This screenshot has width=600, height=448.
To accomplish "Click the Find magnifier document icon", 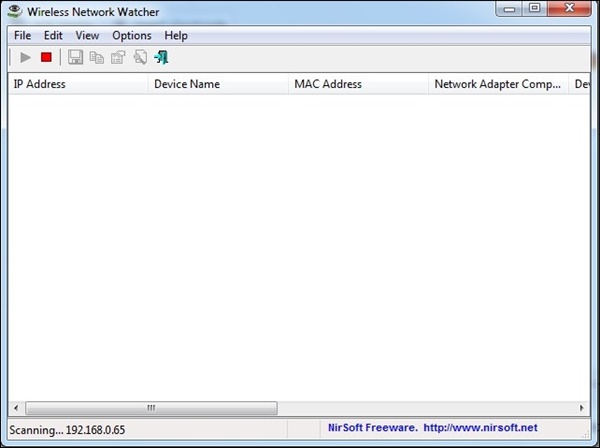I will (x=140, y=58).
